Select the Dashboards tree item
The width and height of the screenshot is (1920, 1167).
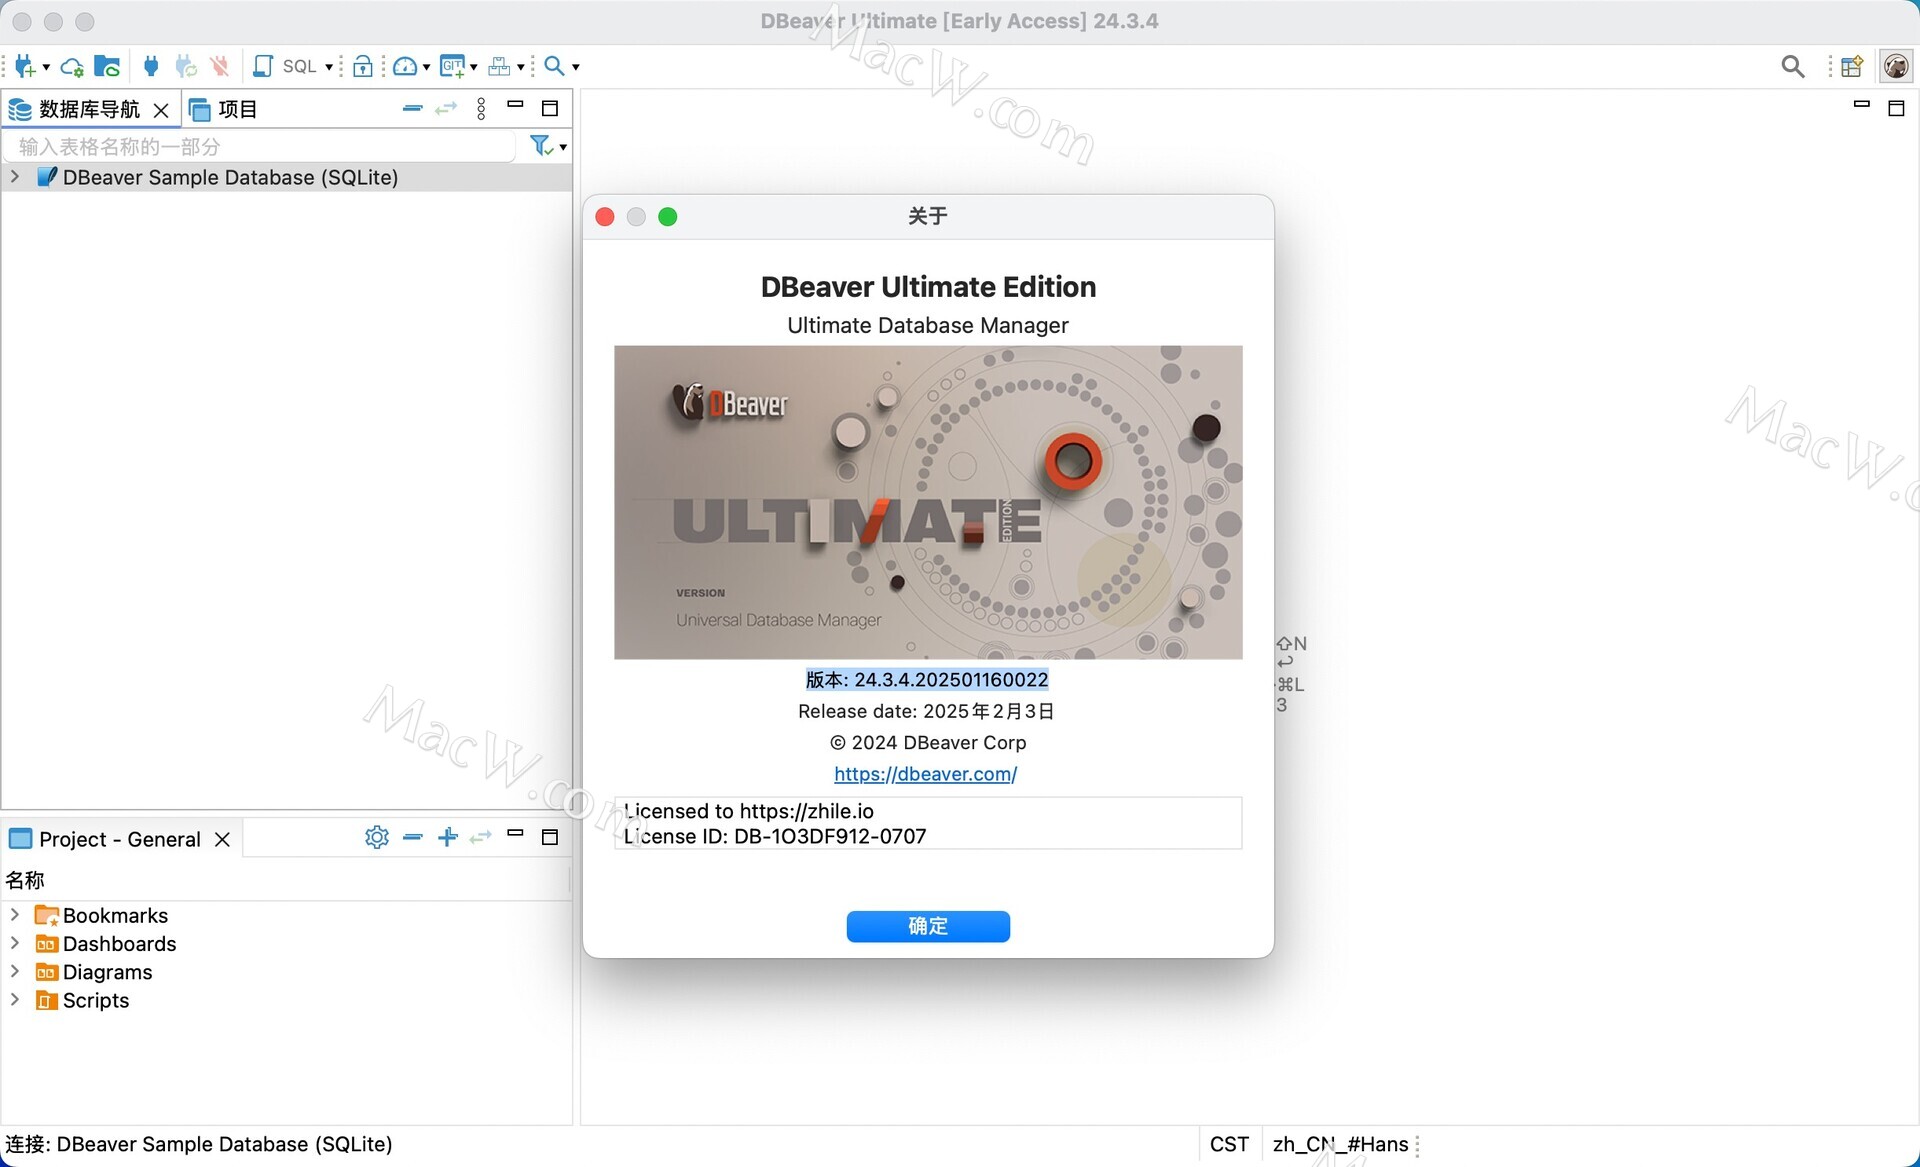pos(119,944)
